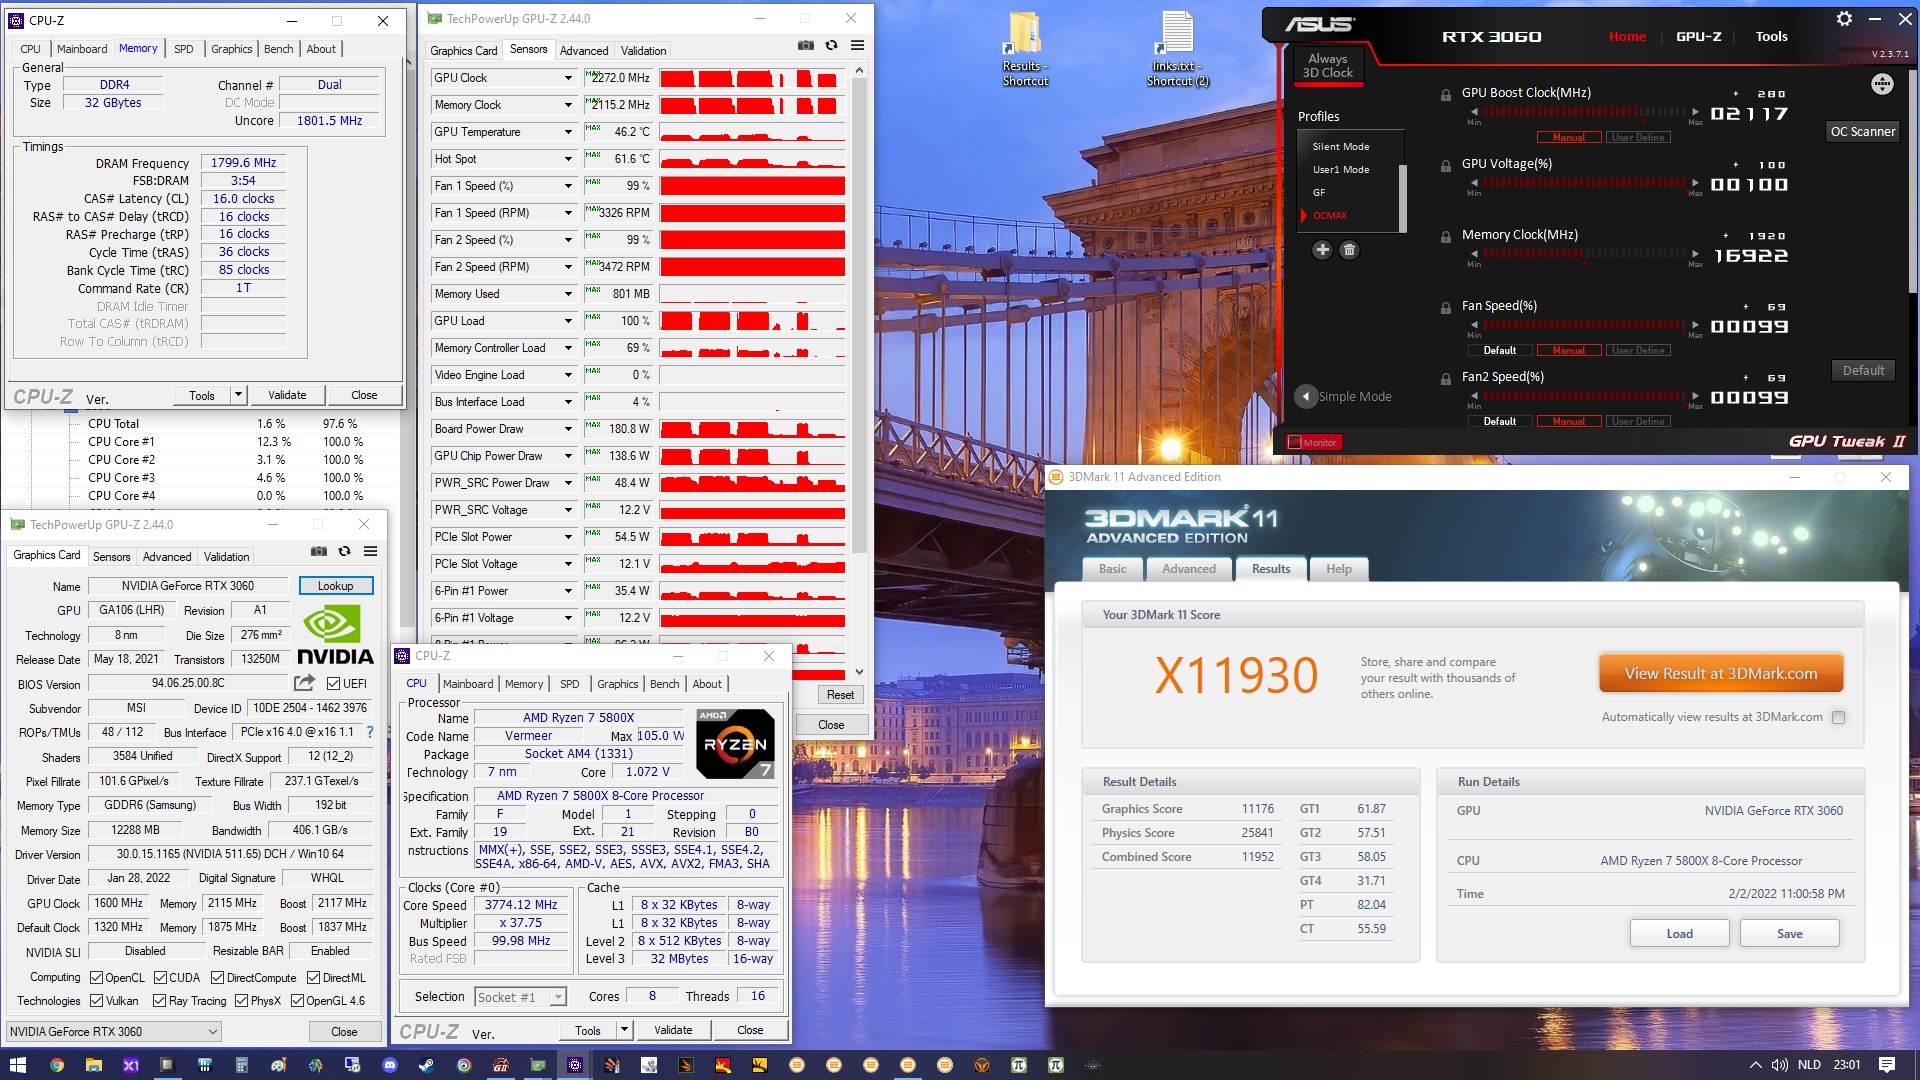Click Lookup button in GPU-Z

[x=336, y=586]
